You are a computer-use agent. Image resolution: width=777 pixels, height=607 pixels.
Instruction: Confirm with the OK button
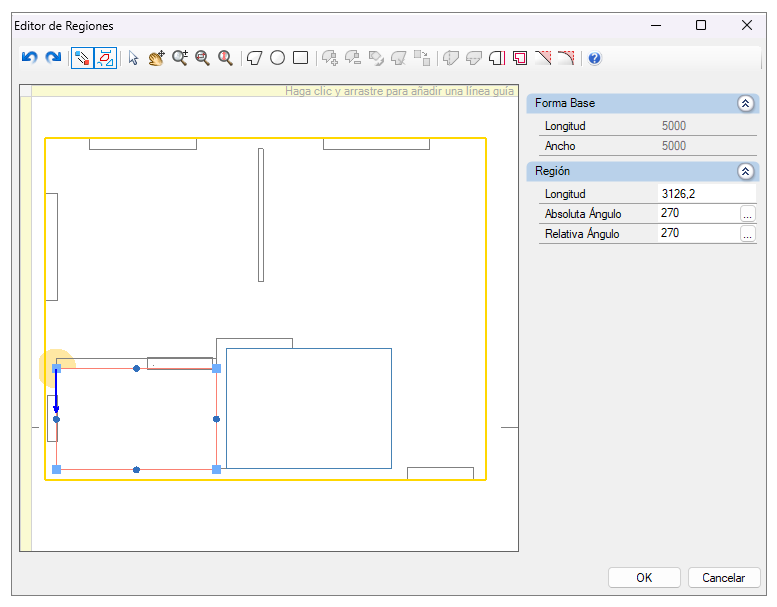pos(644,578)
